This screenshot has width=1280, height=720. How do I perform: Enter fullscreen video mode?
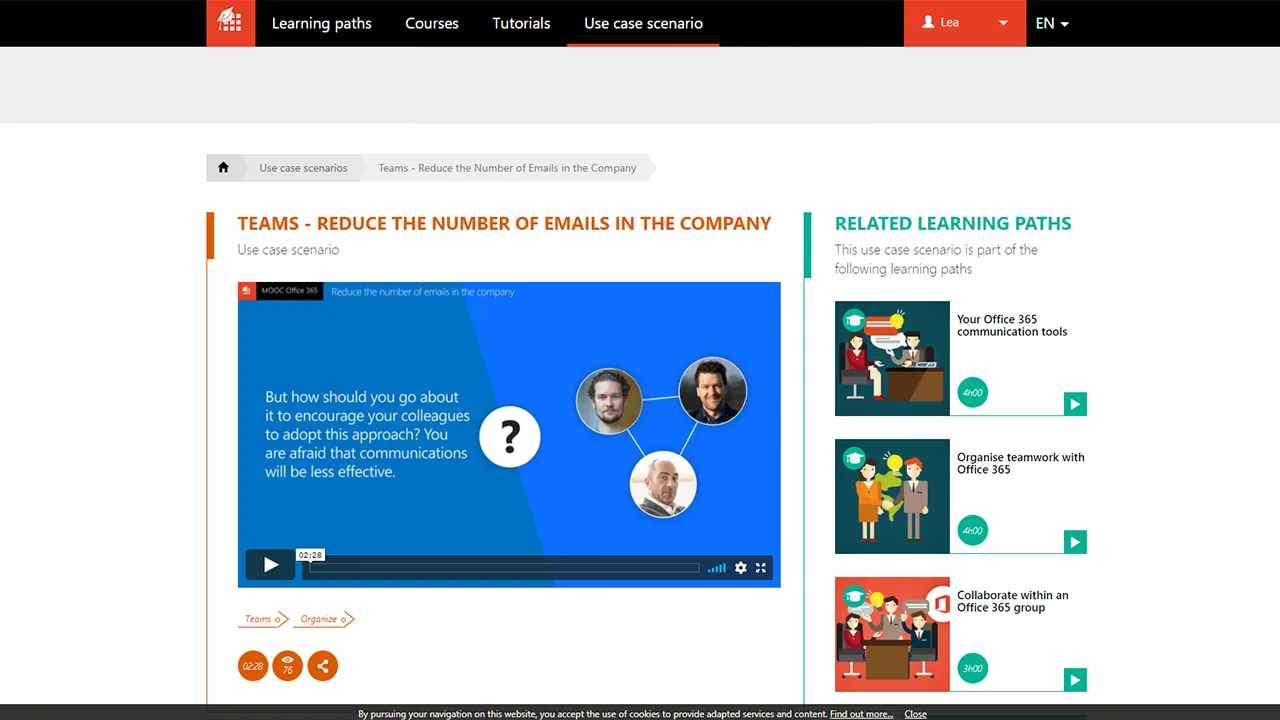click(x=761, y=568)
